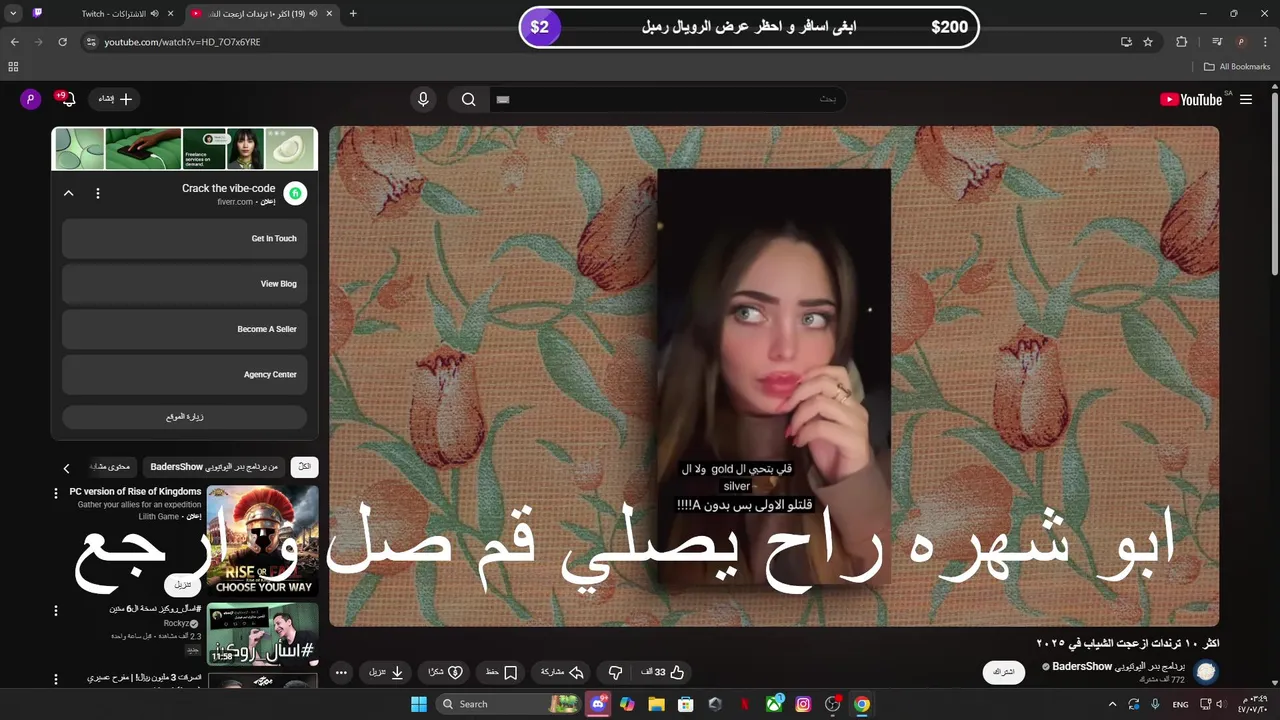The width and height of the screenshot is (1280, 720).
Task: Open Fiverr ad options three-dot menu
Action: tap(97, 193)
